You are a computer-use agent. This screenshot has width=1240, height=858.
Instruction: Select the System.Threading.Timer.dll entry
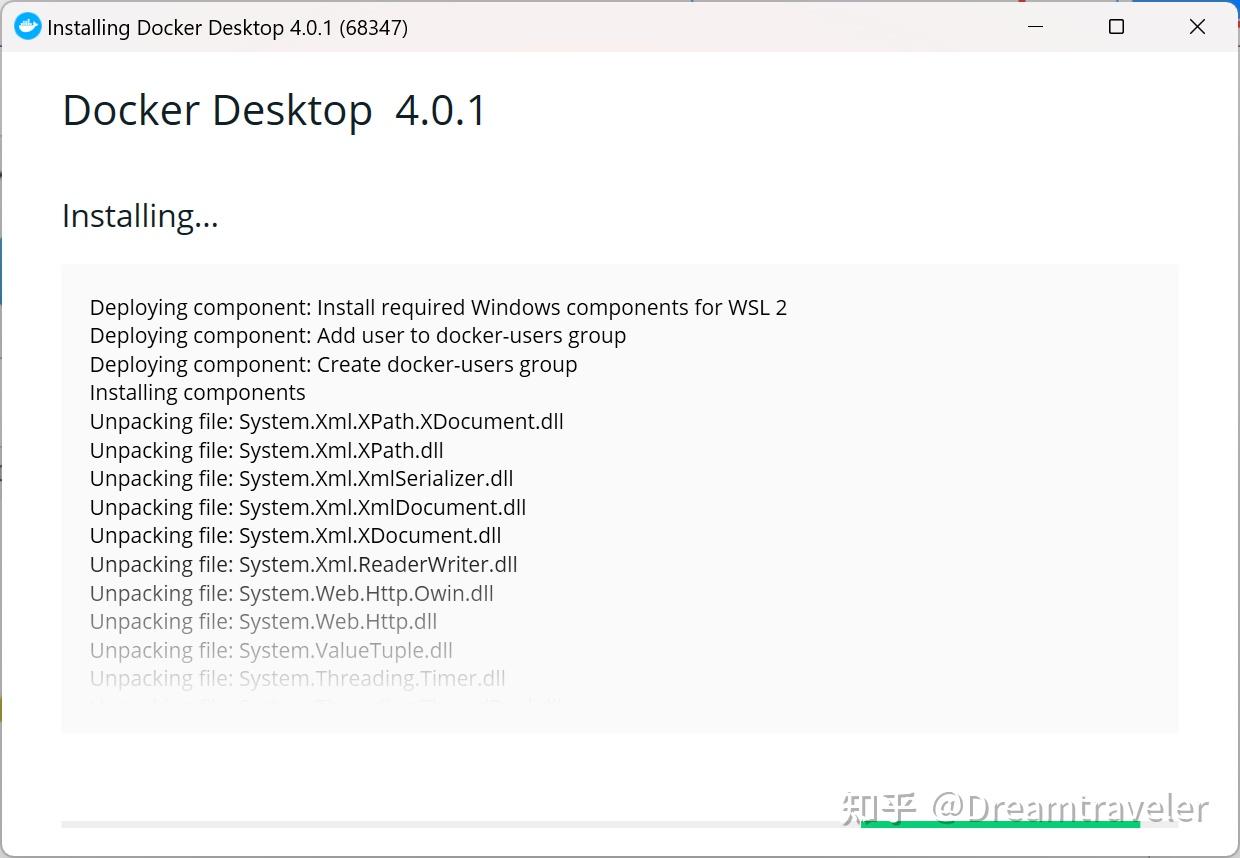click(x=297, y=678)
